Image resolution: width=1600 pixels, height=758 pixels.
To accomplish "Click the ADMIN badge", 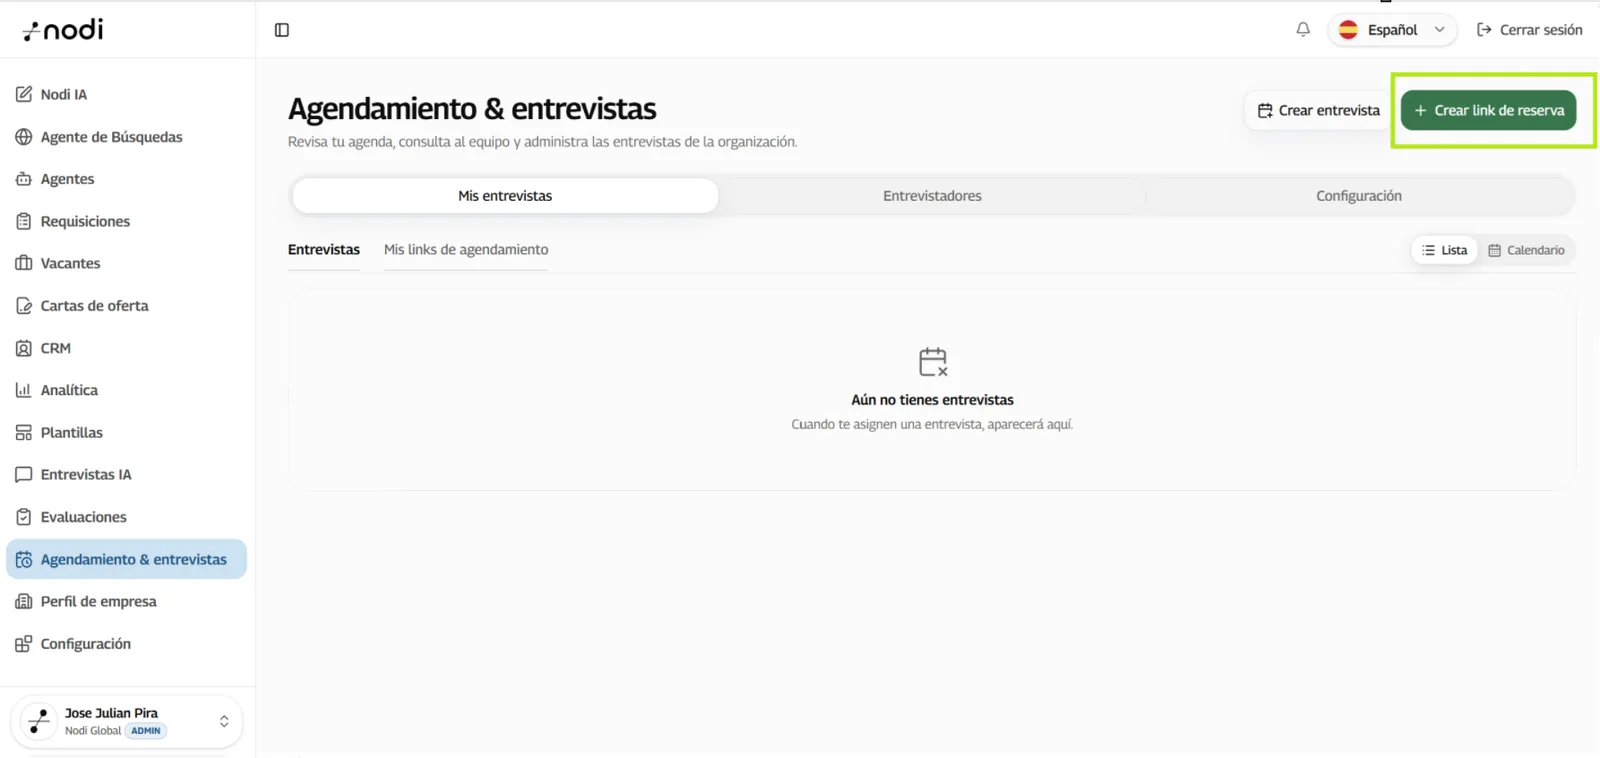I will coord(146,731).
